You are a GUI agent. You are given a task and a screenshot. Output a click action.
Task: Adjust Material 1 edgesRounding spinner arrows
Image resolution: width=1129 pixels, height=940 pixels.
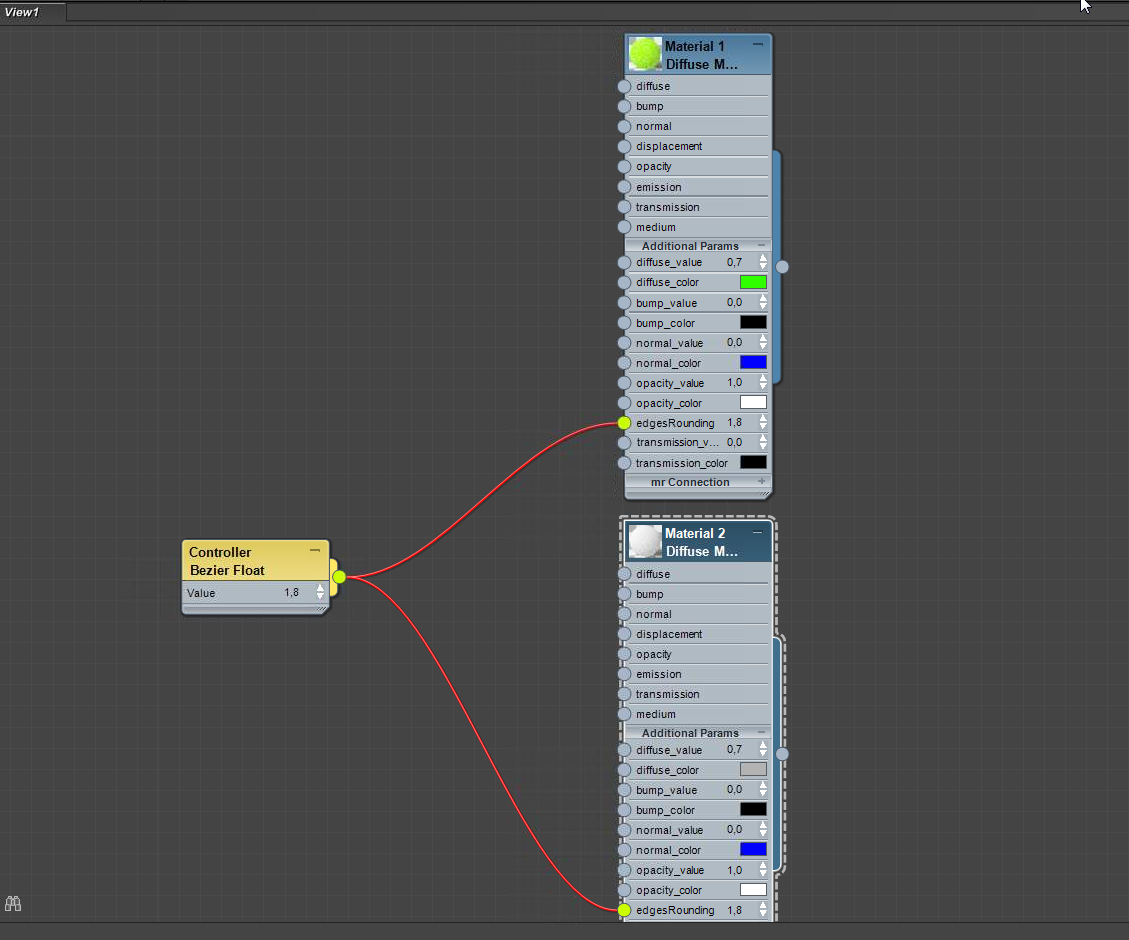coord(763,423)
